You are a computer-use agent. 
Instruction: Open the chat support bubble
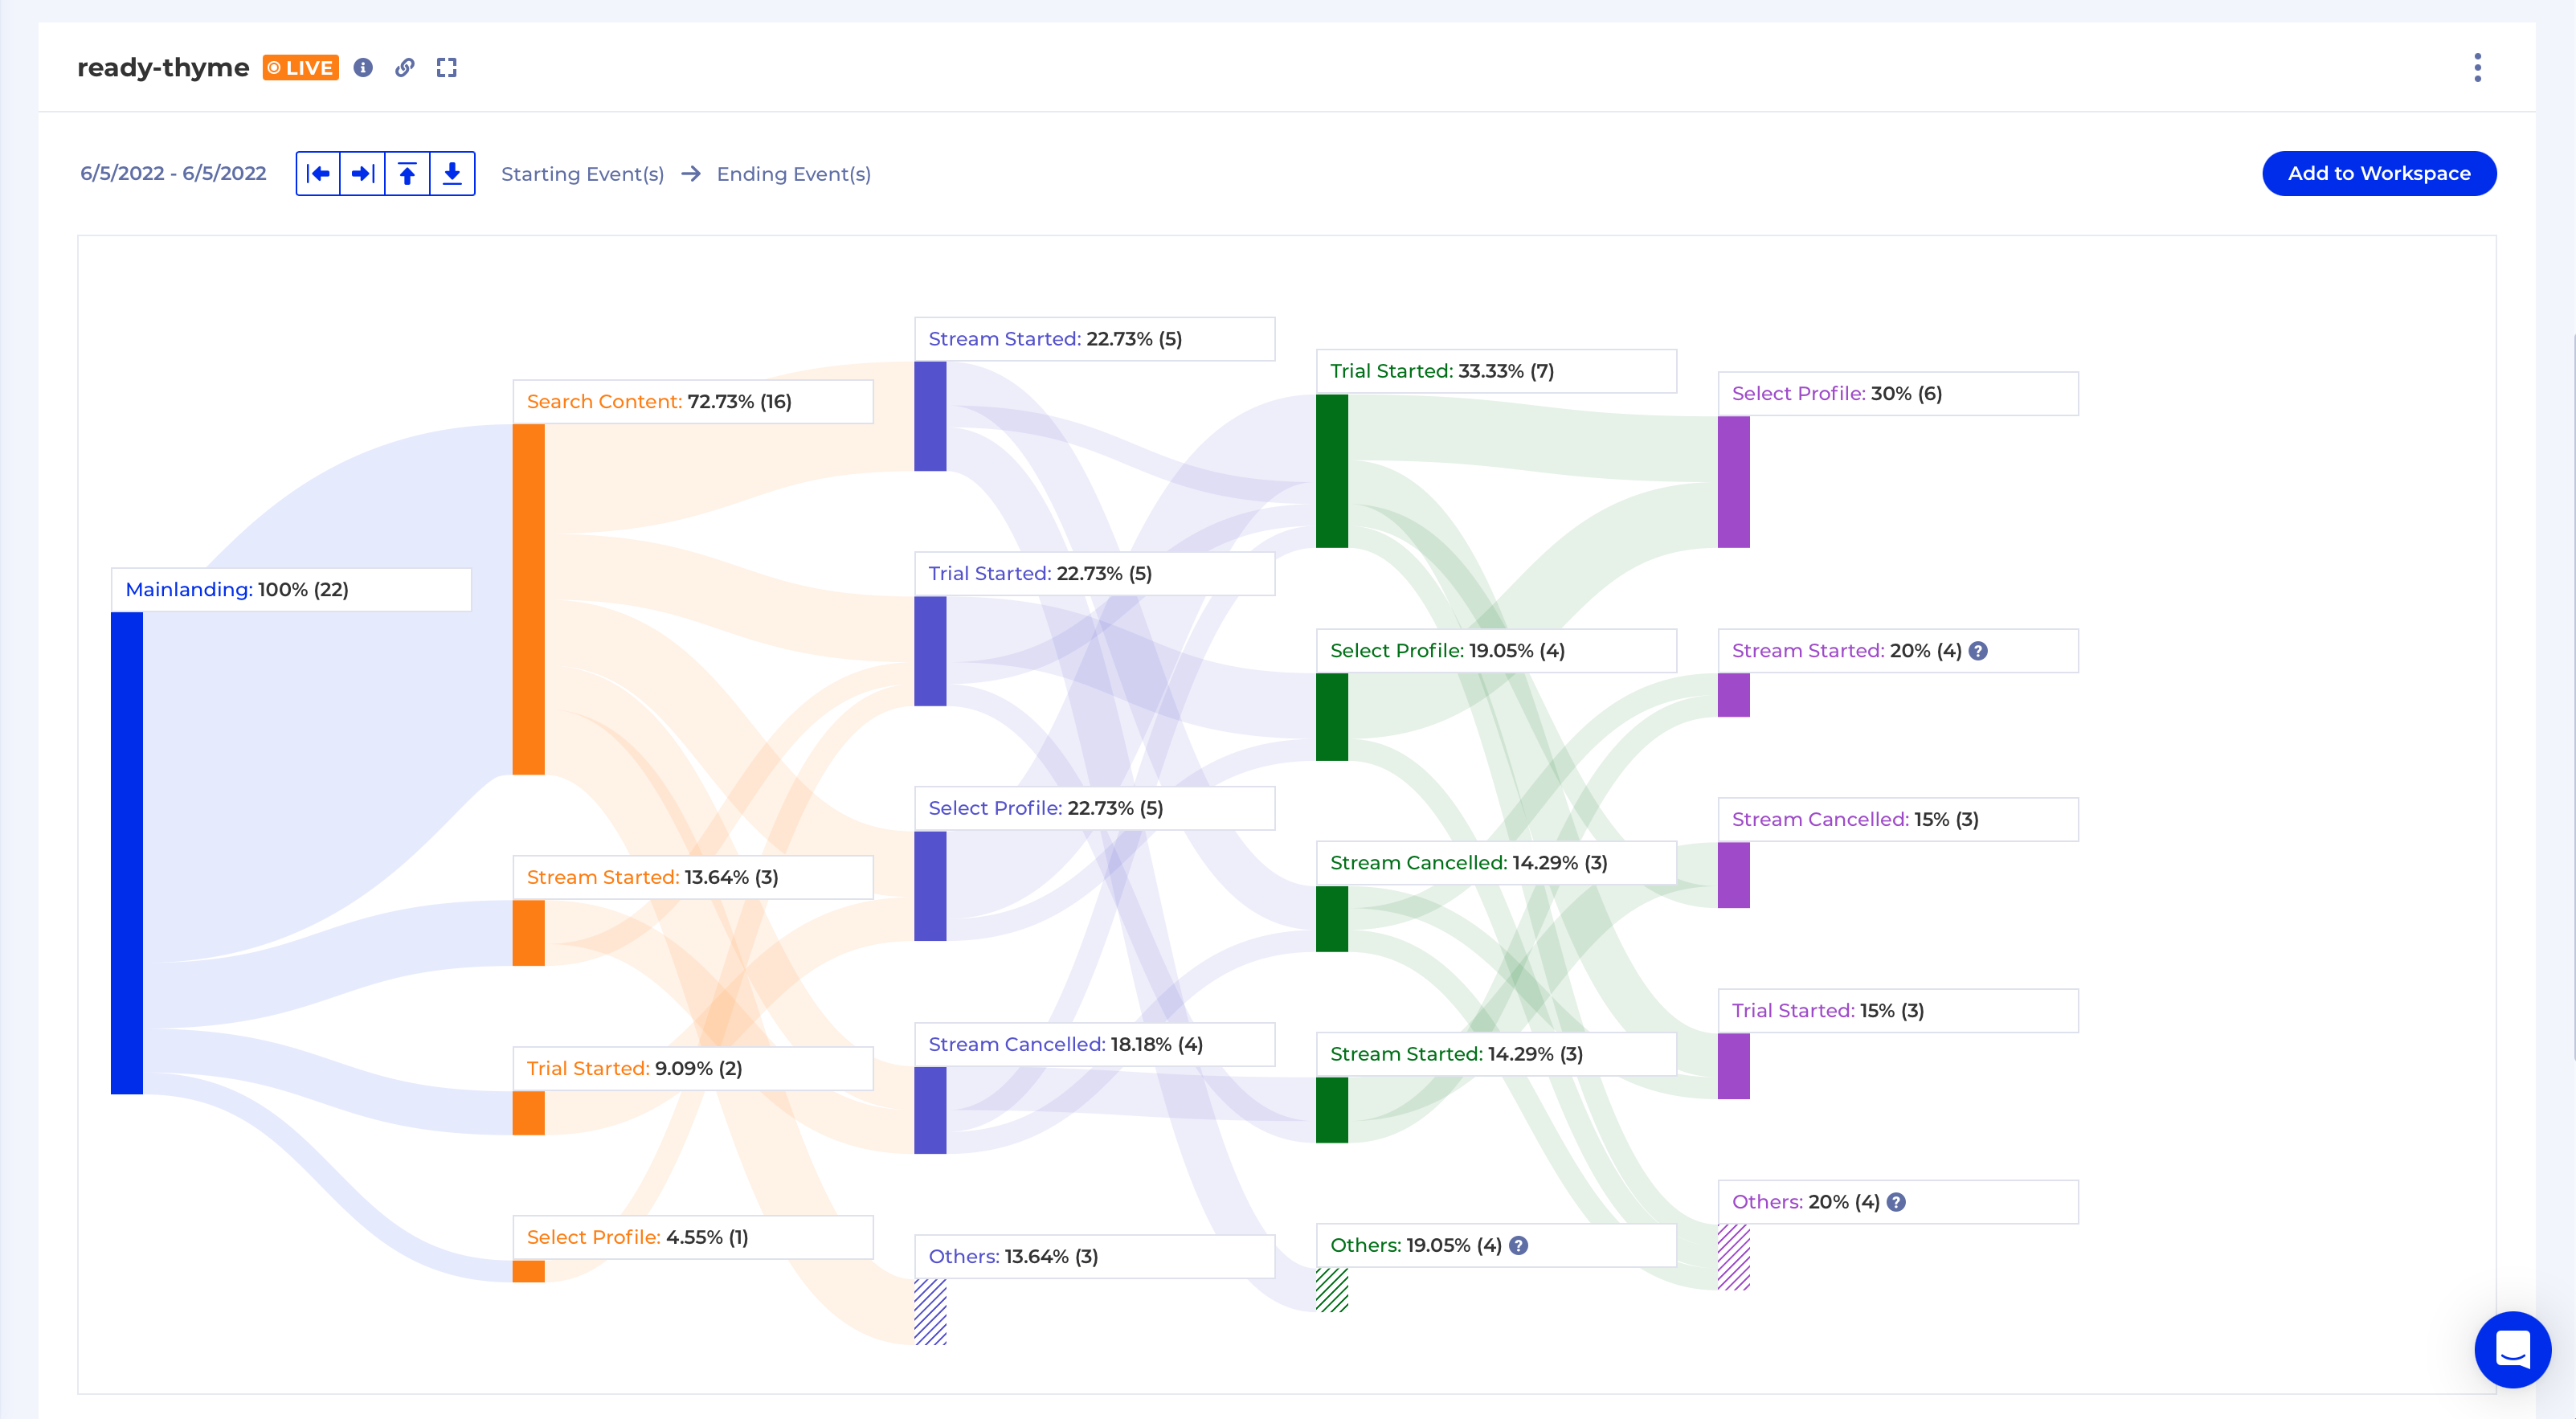(x=2512, y=1349)
